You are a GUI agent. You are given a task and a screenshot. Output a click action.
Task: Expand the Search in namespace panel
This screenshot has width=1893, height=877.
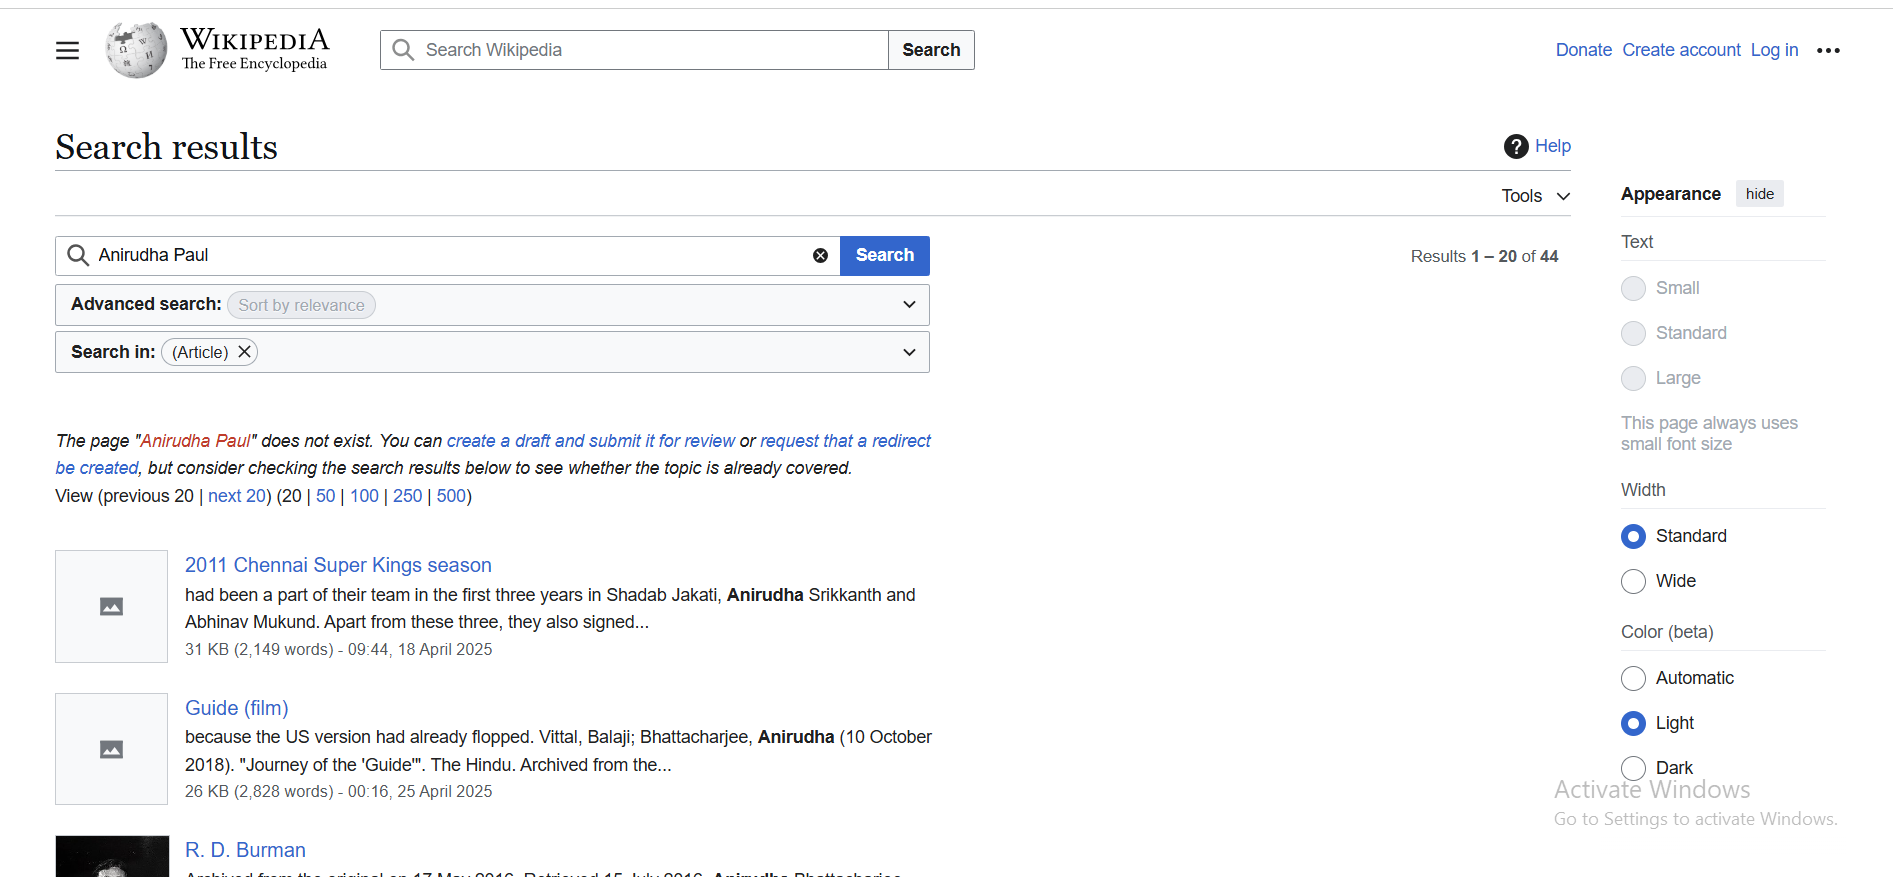click(908, 352)
